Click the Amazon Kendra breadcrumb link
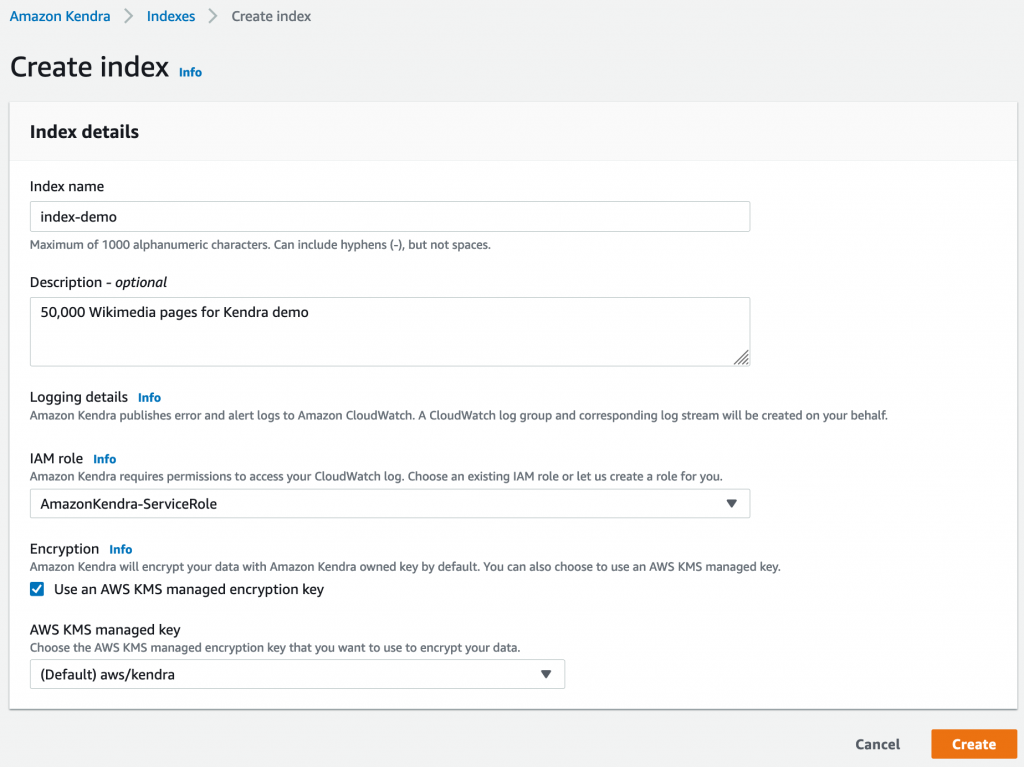The height and width of the screenshot is (767, 1024). [x=60, y=16]
